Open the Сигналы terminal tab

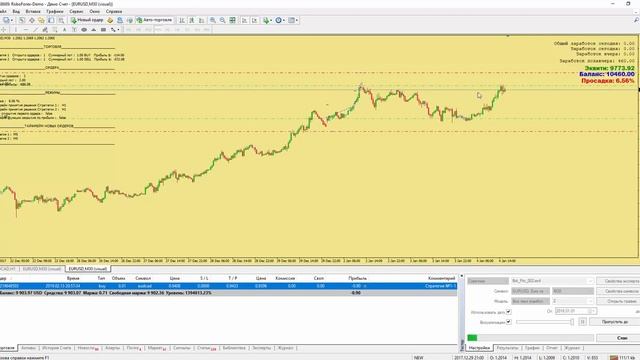coord(182,348)
